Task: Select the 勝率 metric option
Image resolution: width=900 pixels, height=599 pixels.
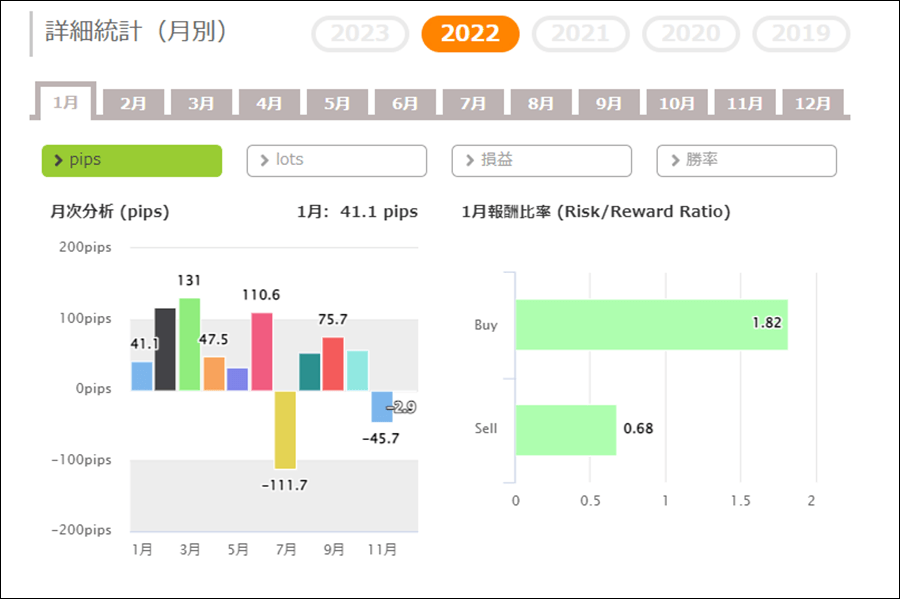Action: click(x=746, y=160)
